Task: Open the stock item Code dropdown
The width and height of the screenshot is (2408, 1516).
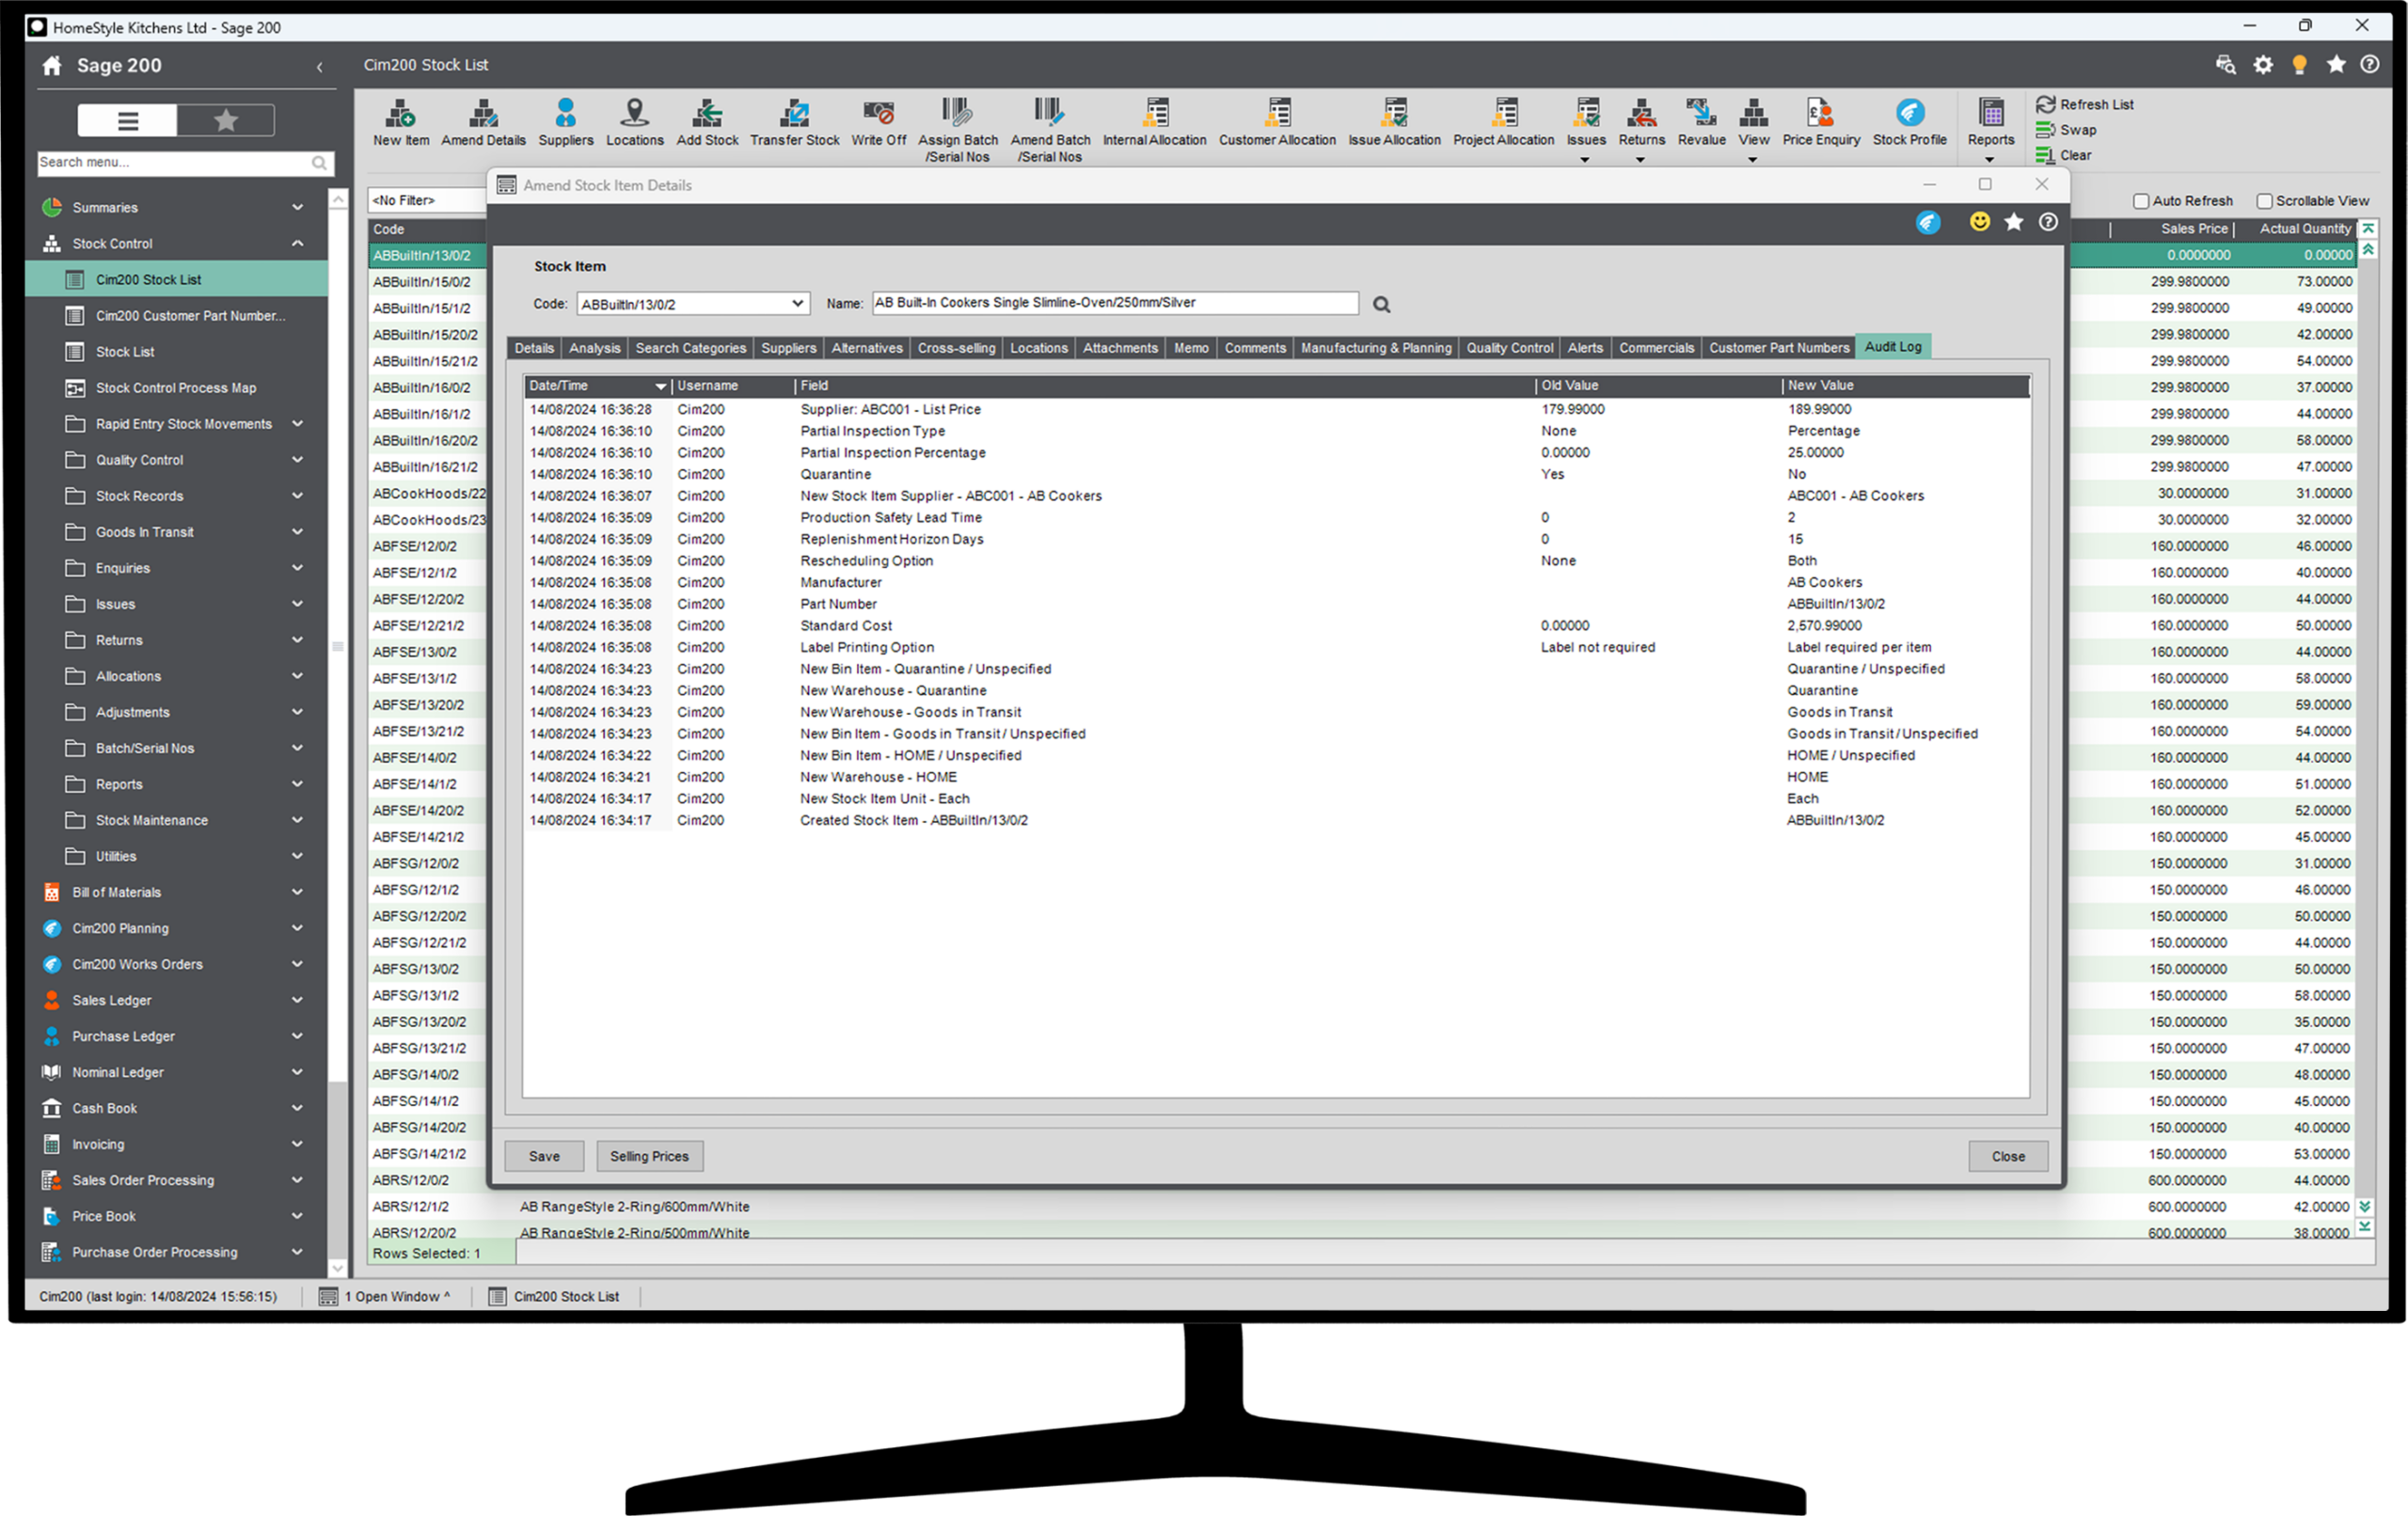Action: coord(797,304)
